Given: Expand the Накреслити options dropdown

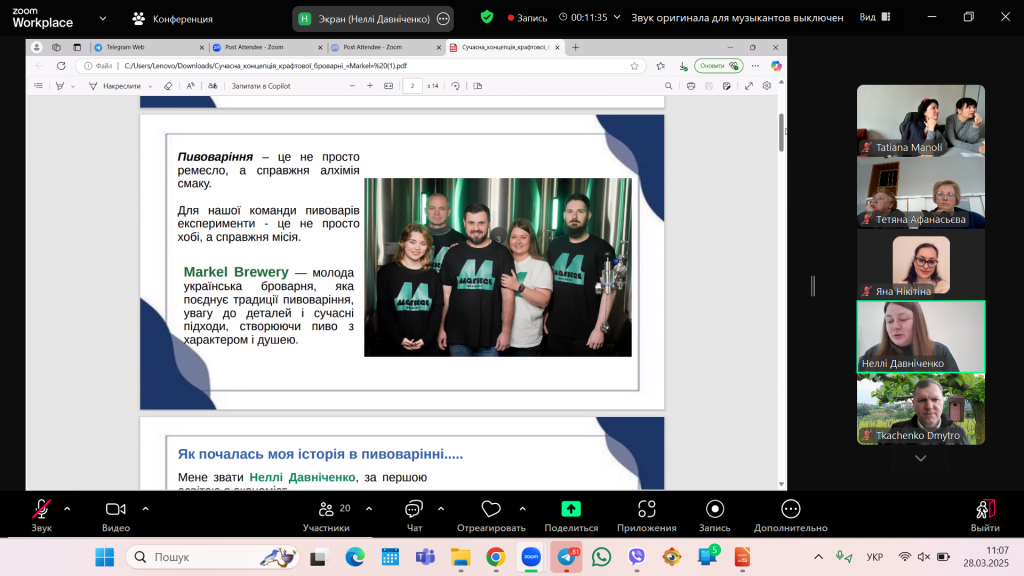Looking at the screenshot, I should [x=150, y=86].
